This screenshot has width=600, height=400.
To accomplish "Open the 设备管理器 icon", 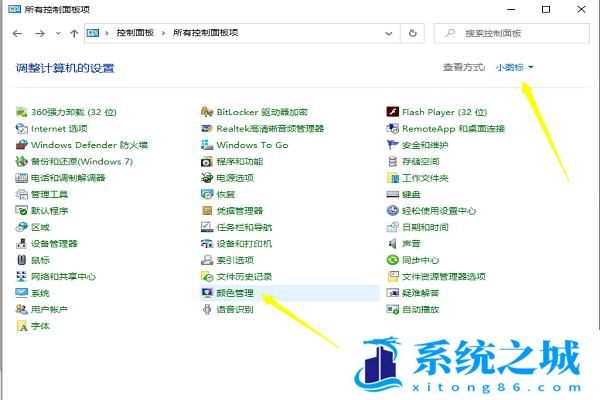I will click(21, 244).
